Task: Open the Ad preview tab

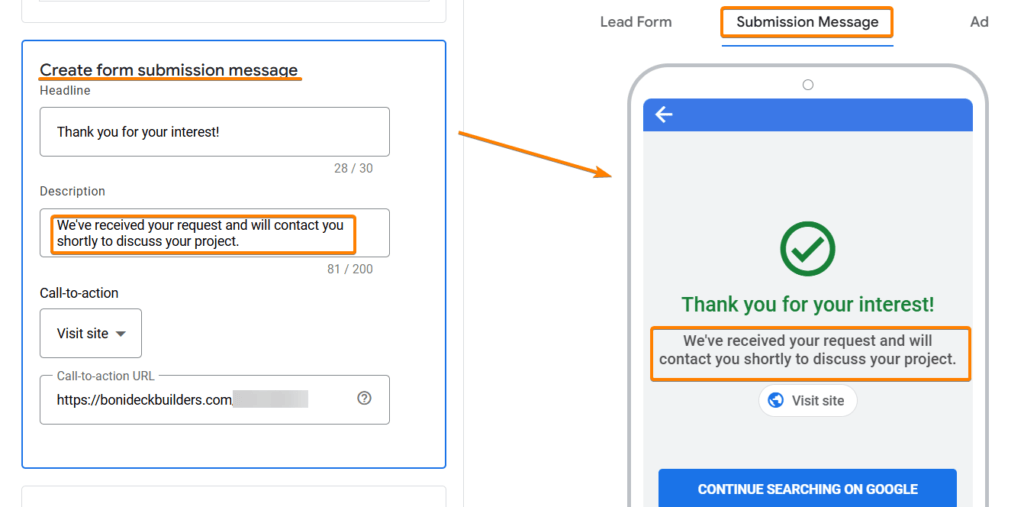Action: click(979, 22)
